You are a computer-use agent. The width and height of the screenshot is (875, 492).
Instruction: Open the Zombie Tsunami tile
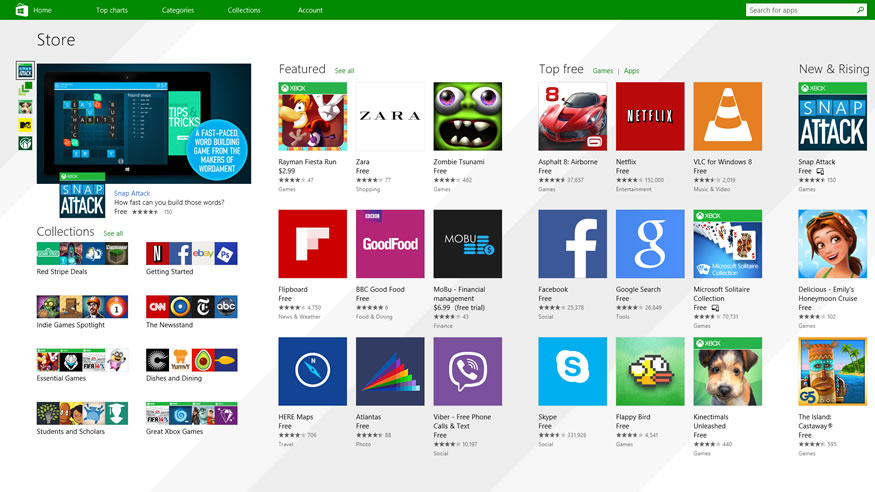468,117
